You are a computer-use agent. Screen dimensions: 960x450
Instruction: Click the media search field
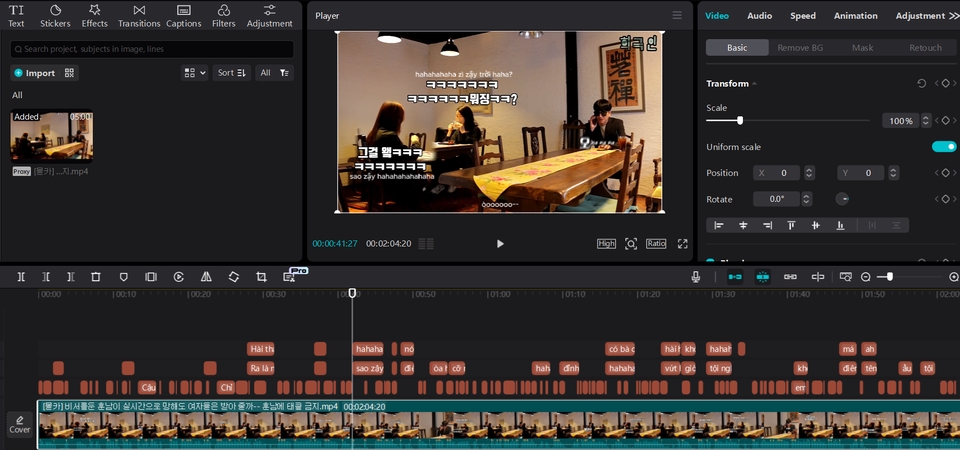tap(152, 49)
